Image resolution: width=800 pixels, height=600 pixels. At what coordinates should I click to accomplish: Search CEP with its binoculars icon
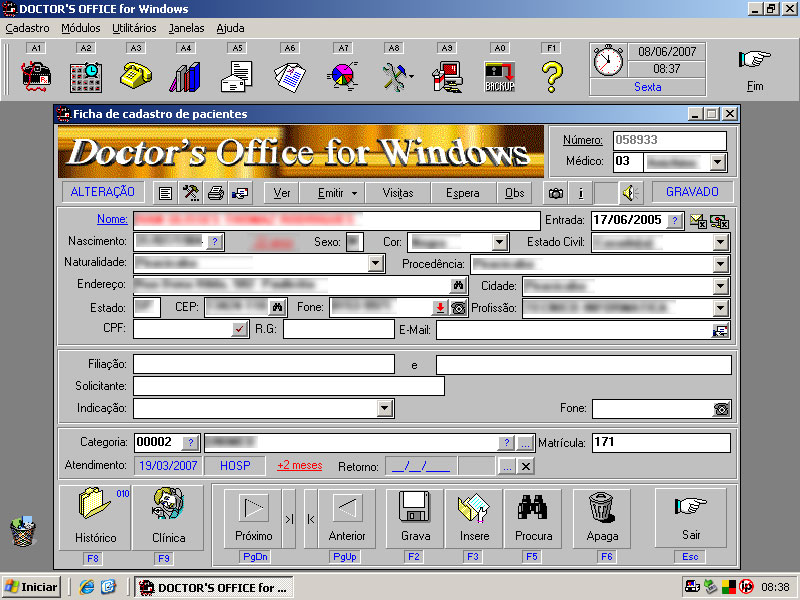277,307
